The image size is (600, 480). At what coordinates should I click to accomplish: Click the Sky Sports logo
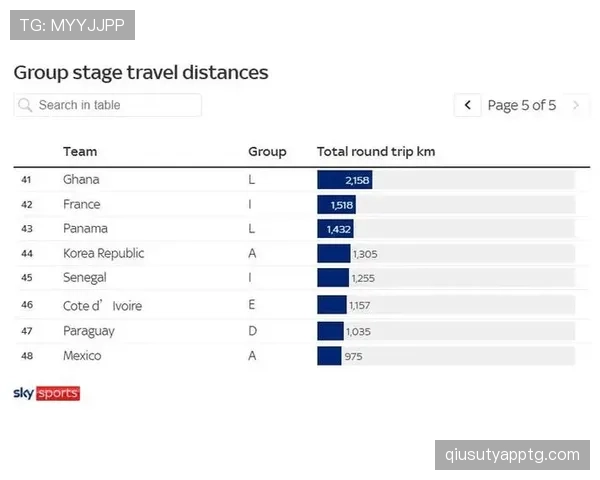[x=47, y=393]
